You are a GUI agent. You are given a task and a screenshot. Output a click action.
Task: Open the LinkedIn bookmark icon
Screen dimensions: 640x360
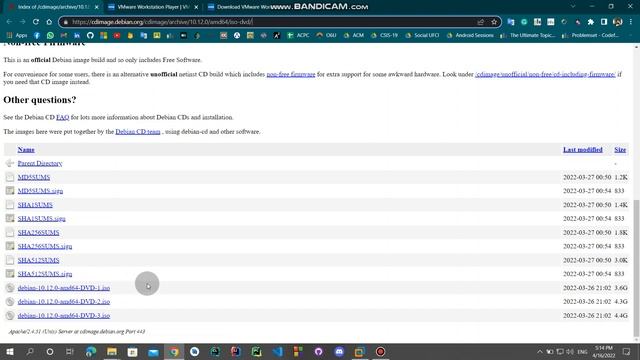click(x=77, y=36)
